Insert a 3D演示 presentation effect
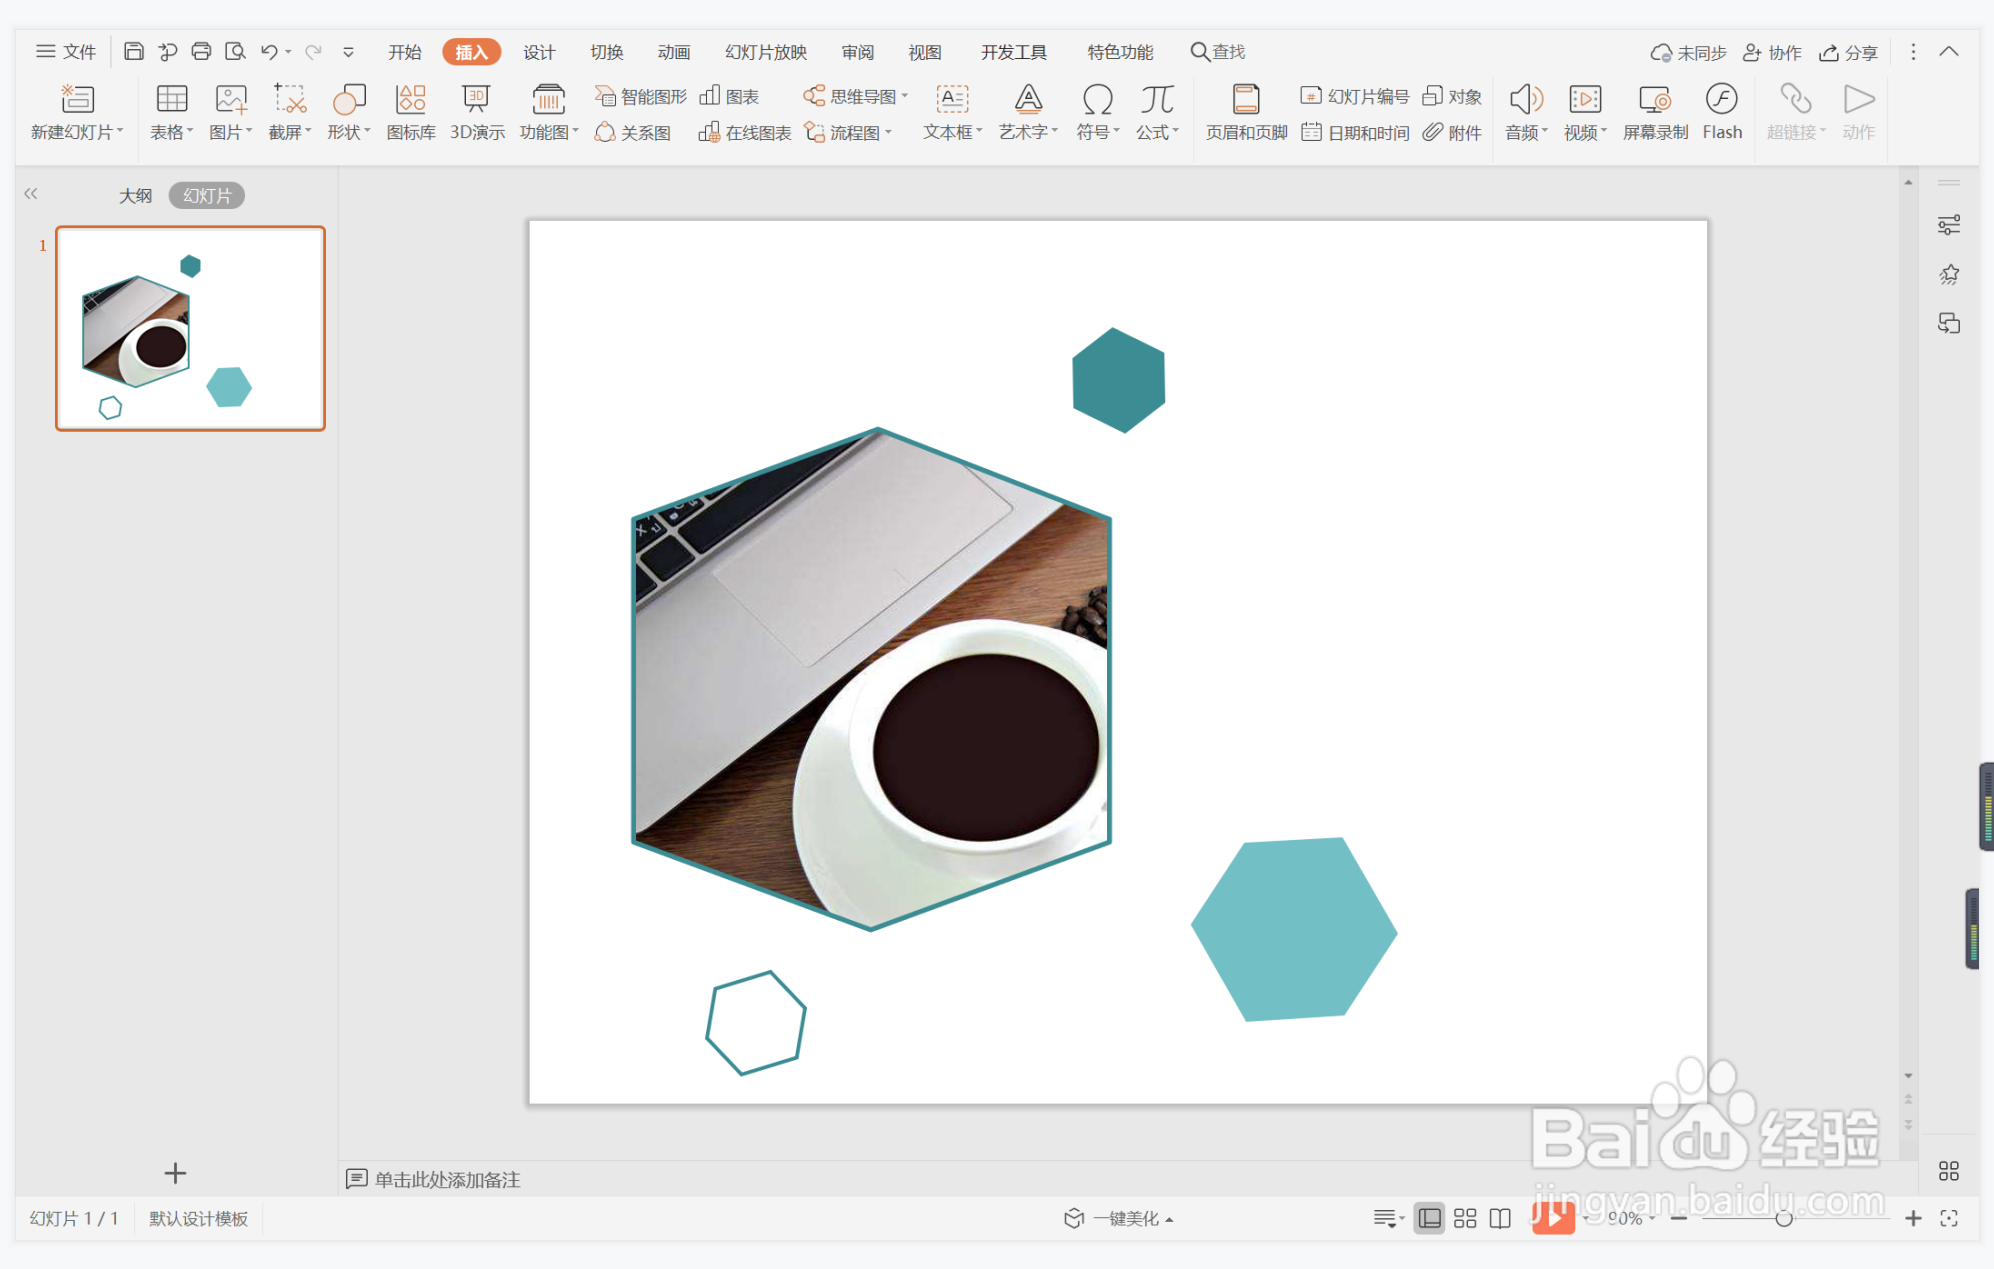 point(477,112)
